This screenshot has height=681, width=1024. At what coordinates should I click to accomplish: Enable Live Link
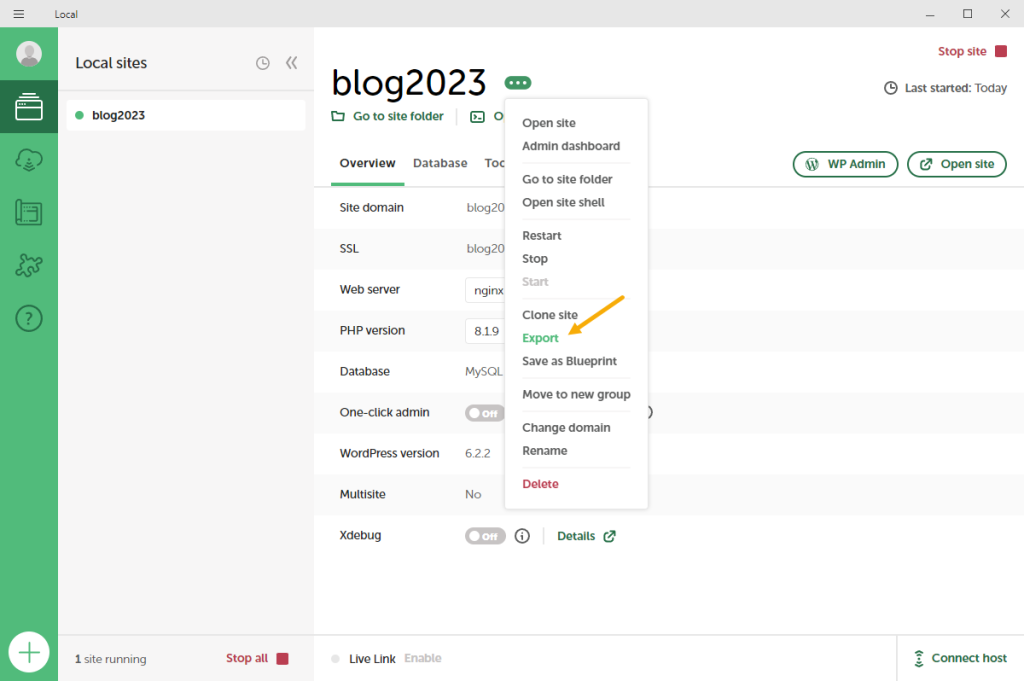point(422,658)
